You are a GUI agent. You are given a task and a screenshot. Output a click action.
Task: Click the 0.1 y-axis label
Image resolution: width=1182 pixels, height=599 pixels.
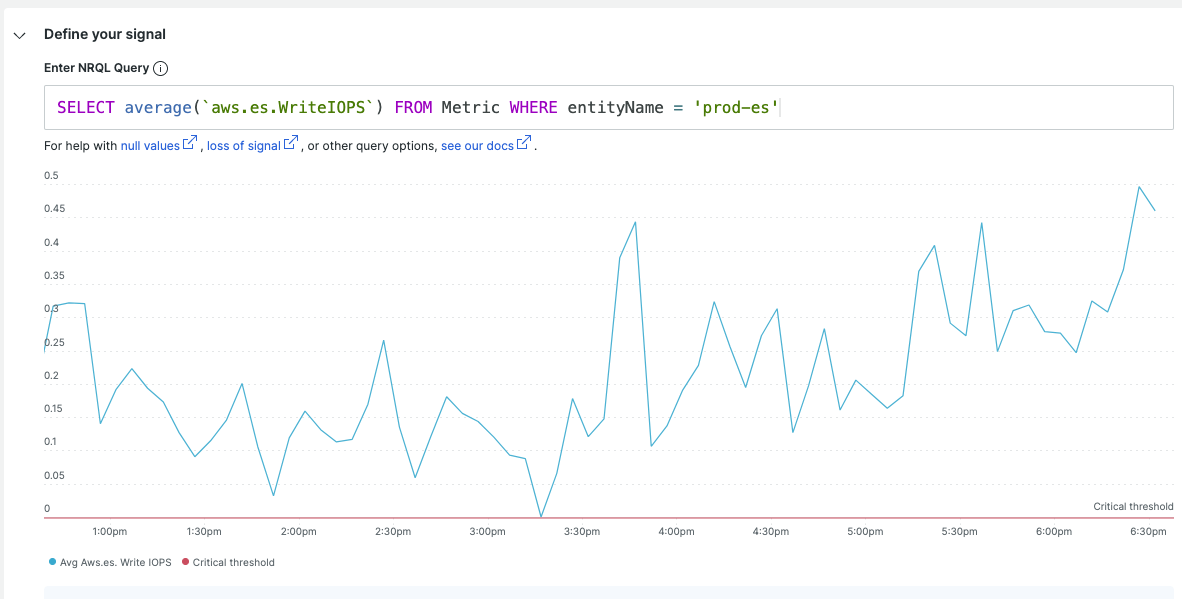(x=51, y=442)
